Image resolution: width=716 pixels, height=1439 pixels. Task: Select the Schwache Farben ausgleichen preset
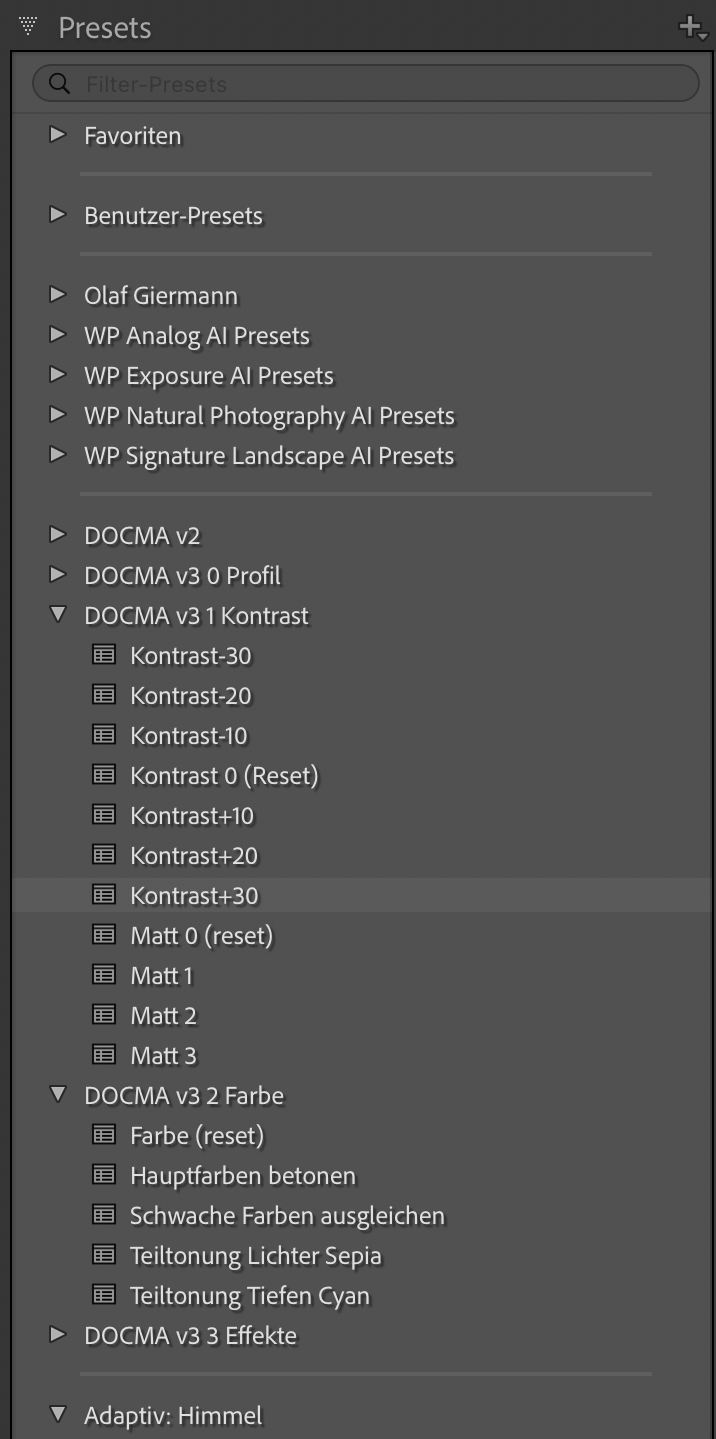tap(287, 1215)
